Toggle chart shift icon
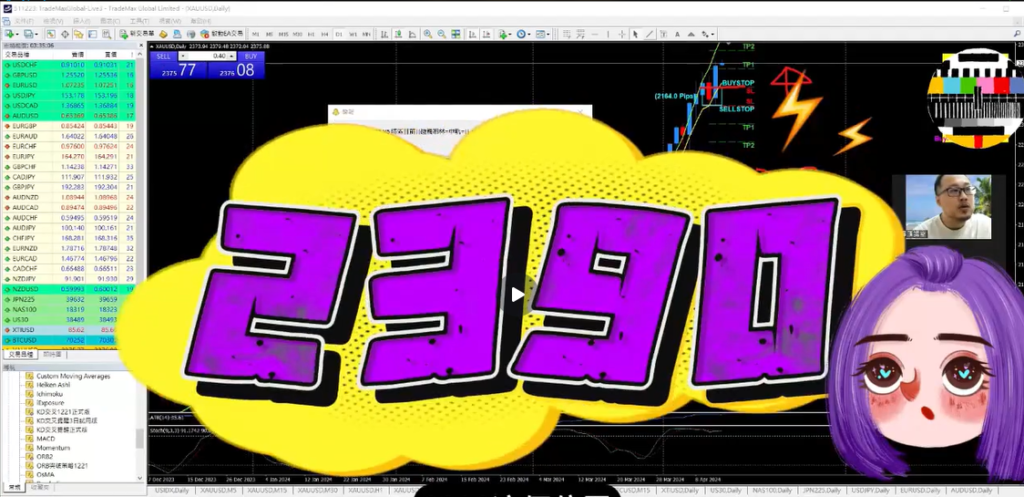Screen dimensions: 1024x497 (x=487, y=34)
